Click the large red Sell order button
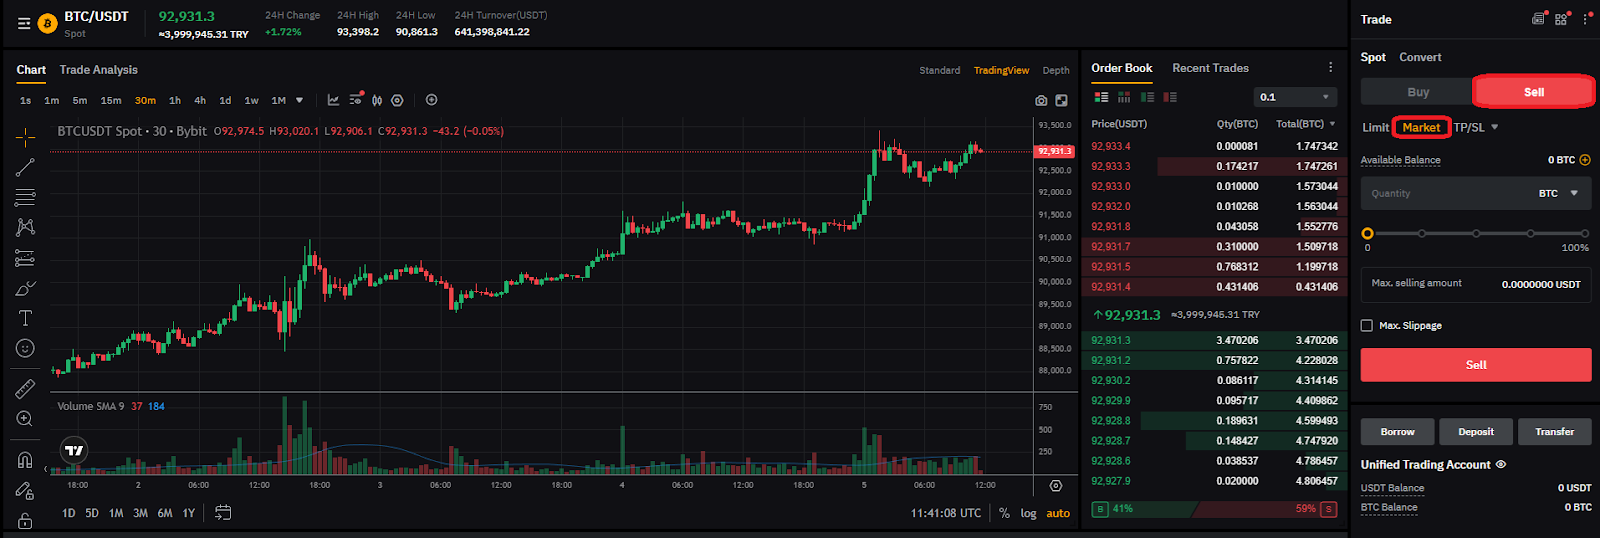1600x538 pixels. pos(1476,364)
